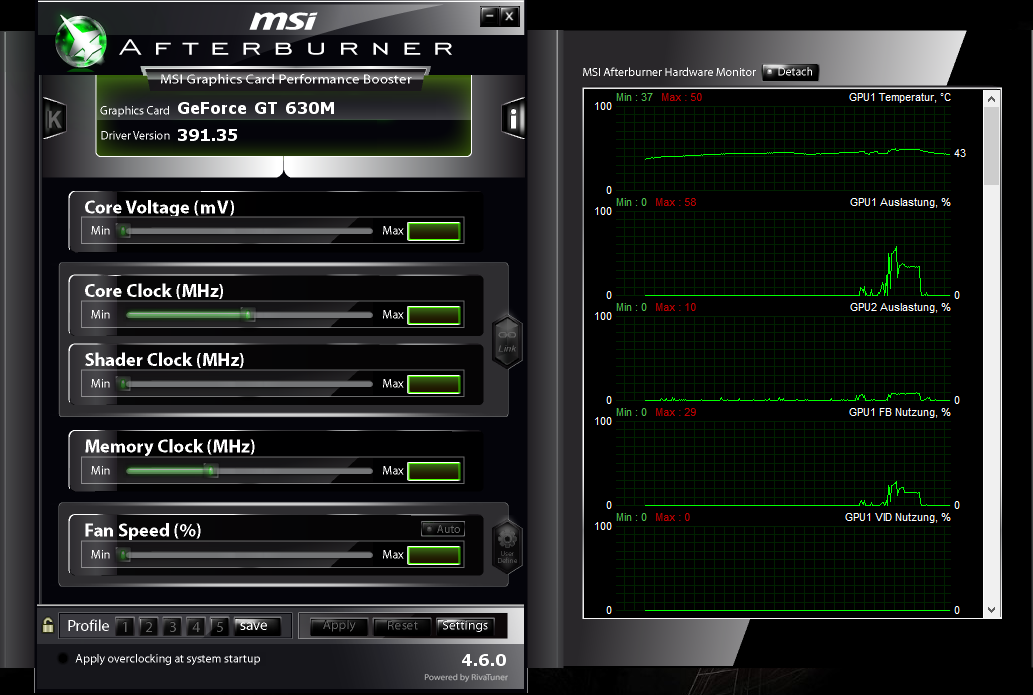Open the graphics card info panel
1033x695 pixels.
[x=513, y=119]
